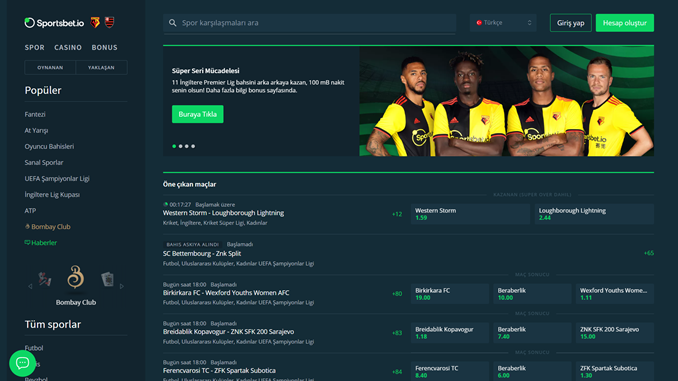Expand +65 markets for SC Bettembourg match
Viewport: 678px width, 381px height.
click(x=649, y=253)
